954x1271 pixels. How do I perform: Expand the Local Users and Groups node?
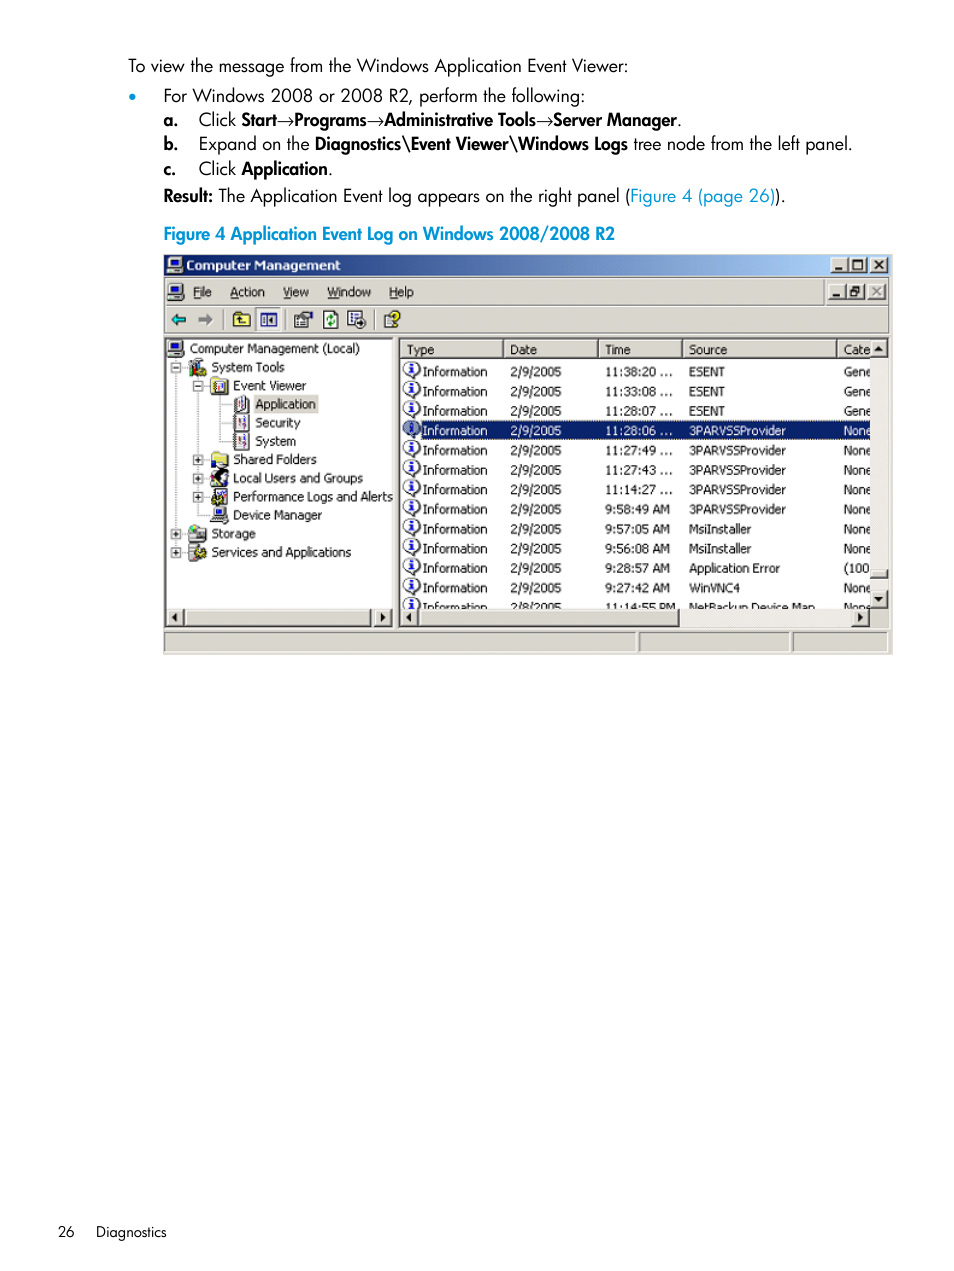click(x=198, y=478)
